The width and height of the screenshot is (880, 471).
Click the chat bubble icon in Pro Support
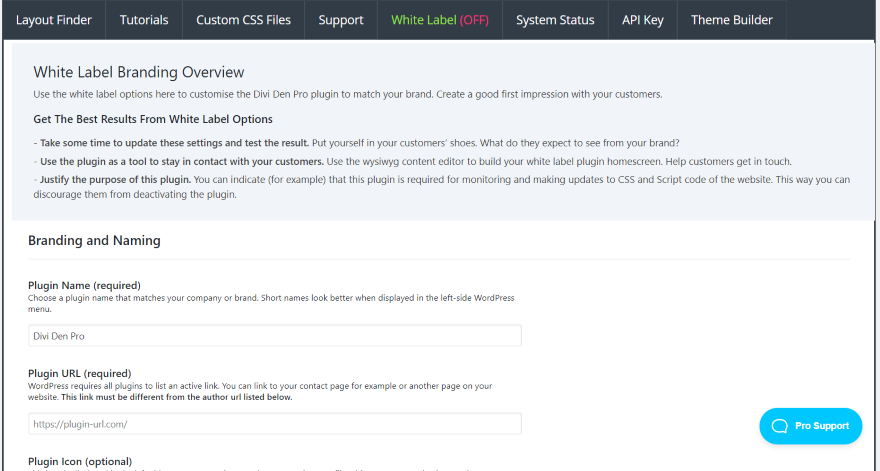[x=780, y=426]
